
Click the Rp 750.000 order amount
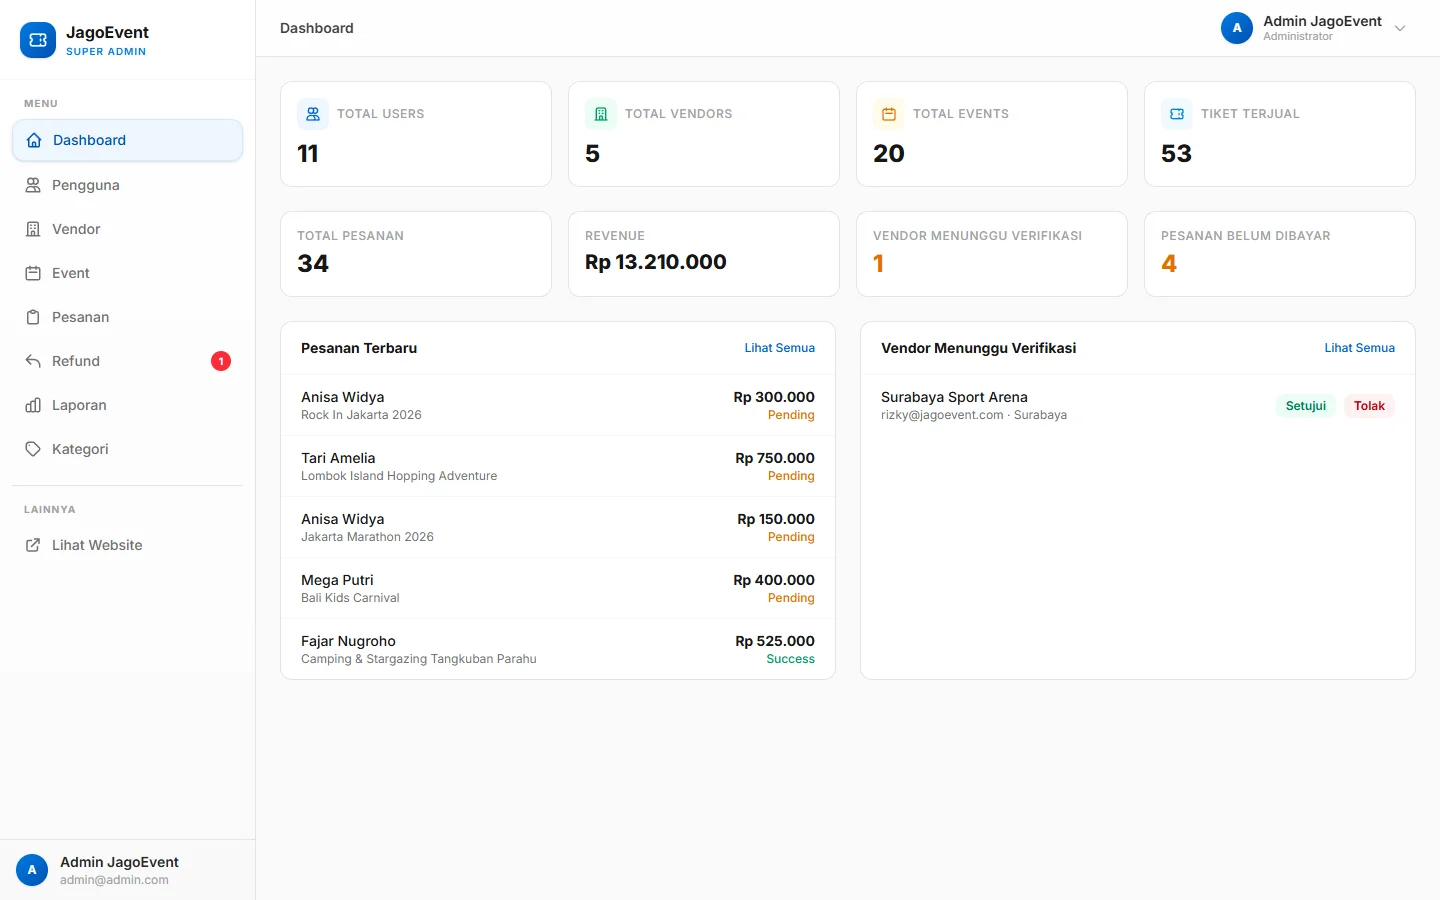[775, 458]
